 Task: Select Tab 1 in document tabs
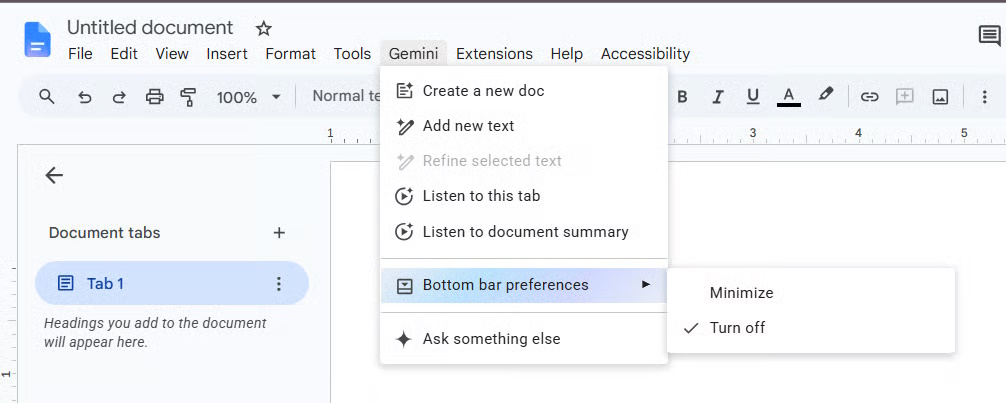(171, 283)
